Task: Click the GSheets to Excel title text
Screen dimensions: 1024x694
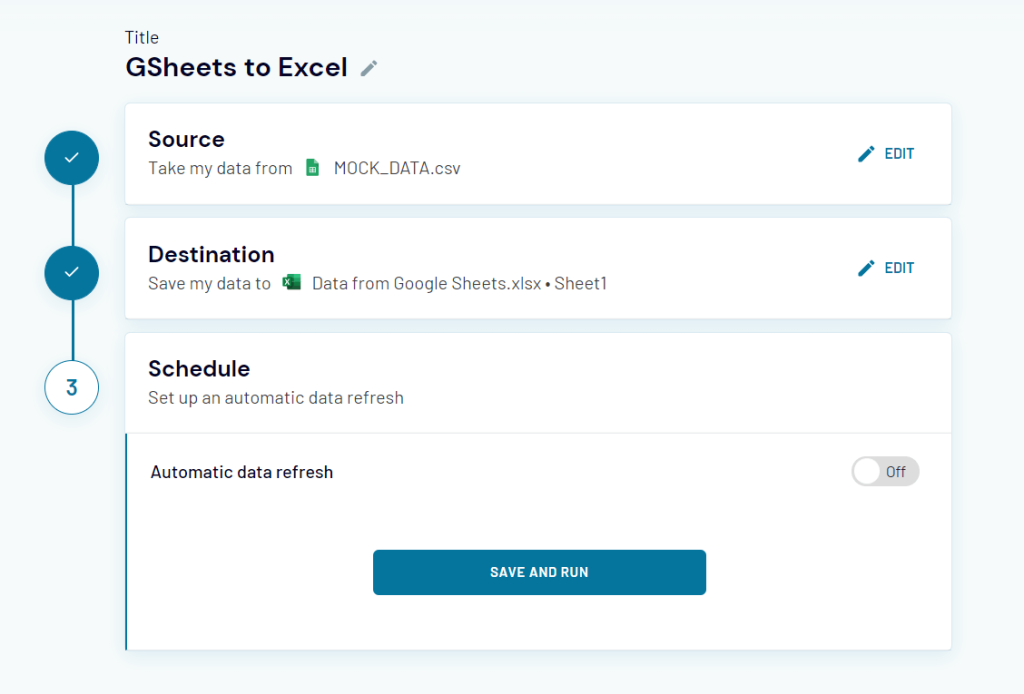Action: click(236, 67)
